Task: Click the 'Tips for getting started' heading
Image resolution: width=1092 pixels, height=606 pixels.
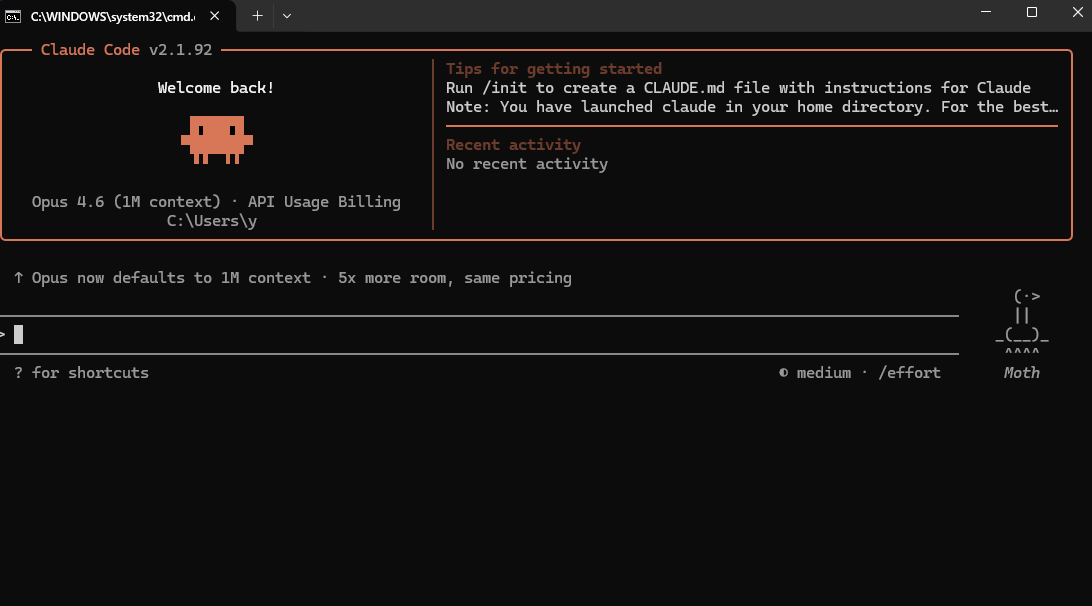Action: coord(554,69)
